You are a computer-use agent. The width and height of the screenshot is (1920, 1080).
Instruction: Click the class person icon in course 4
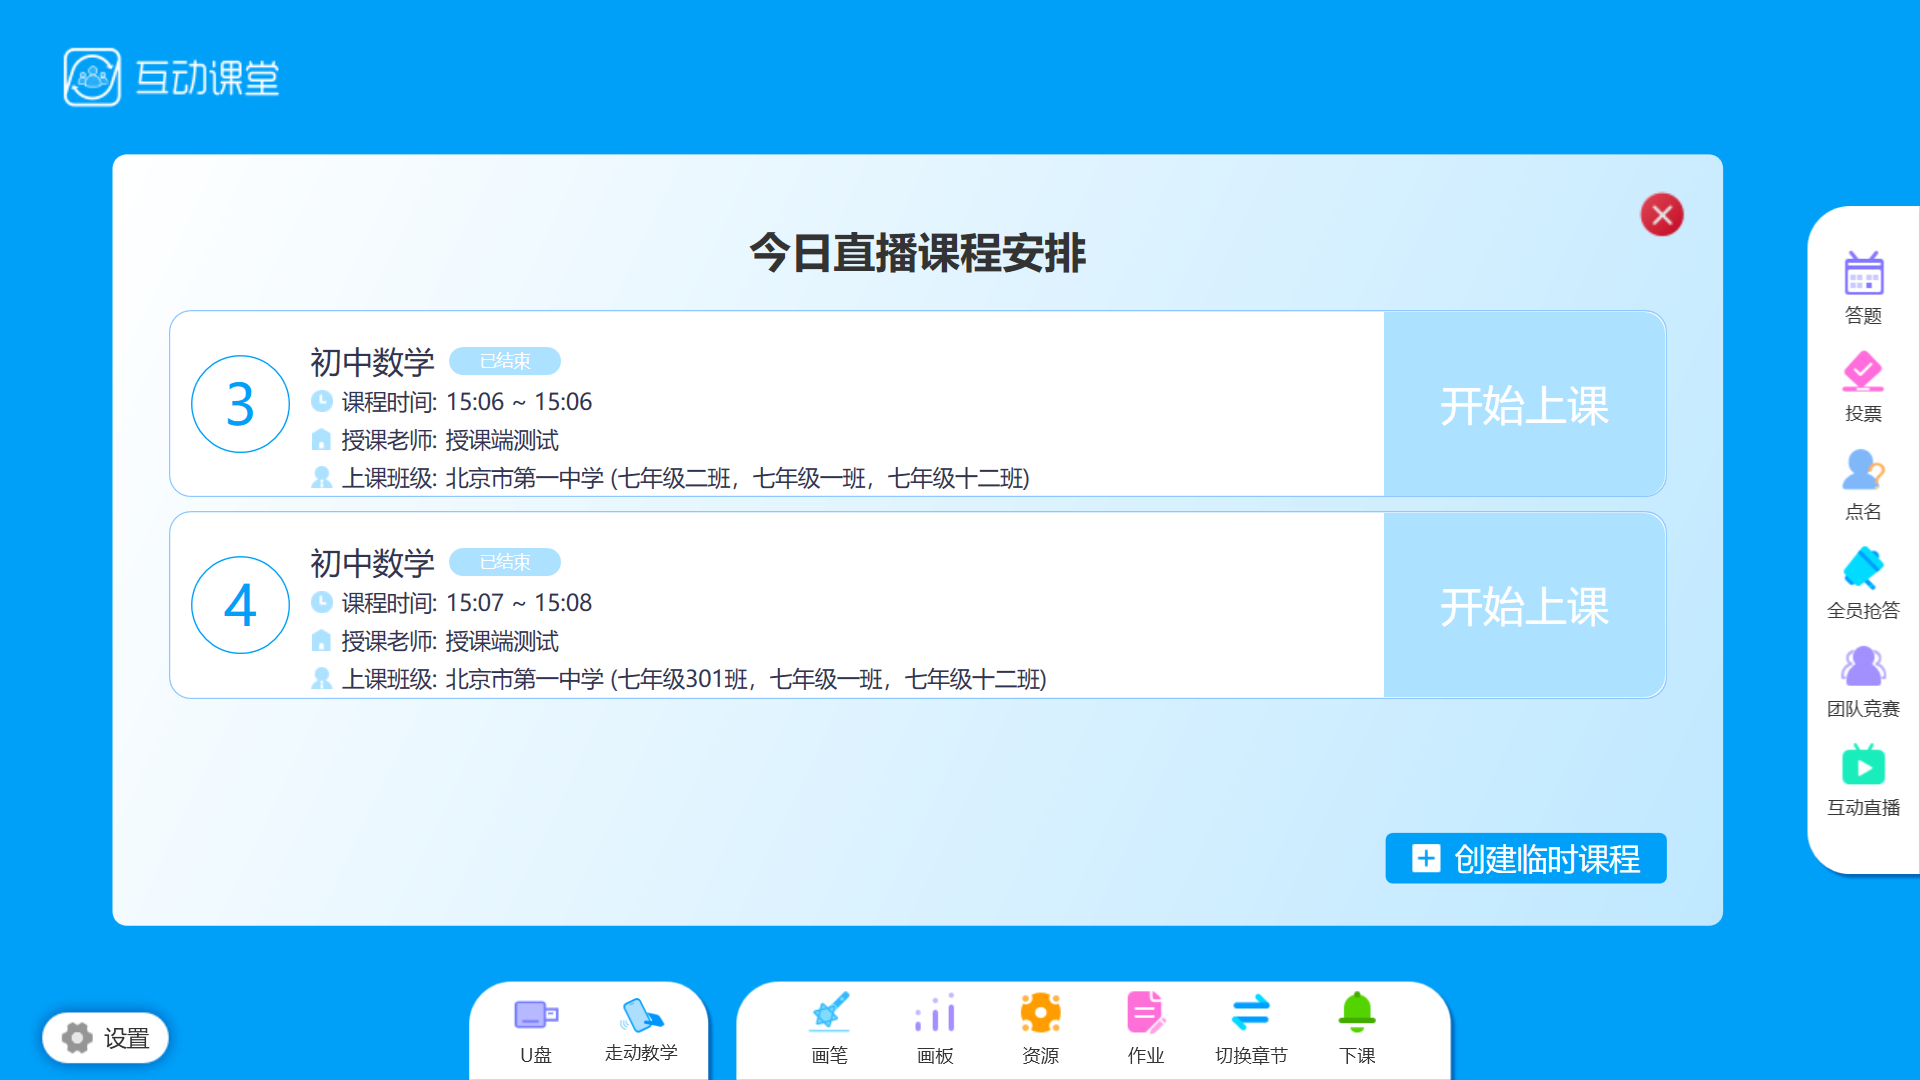pyautogui.click(x=321, y=679)
